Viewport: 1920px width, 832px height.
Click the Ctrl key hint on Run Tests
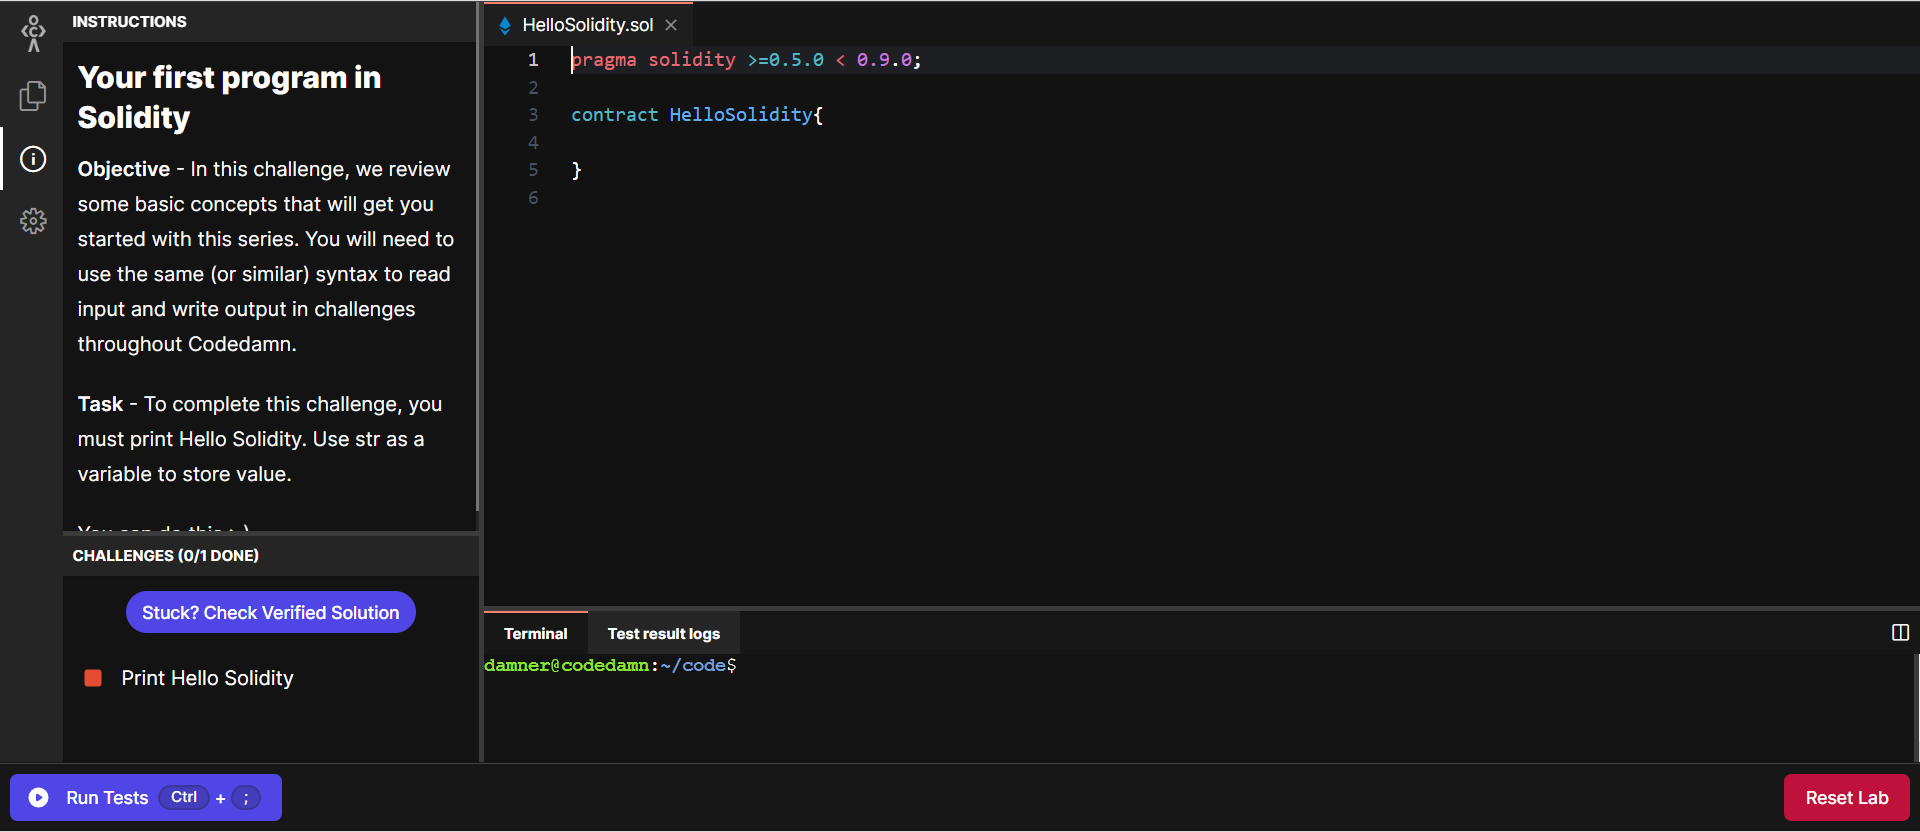184,797
